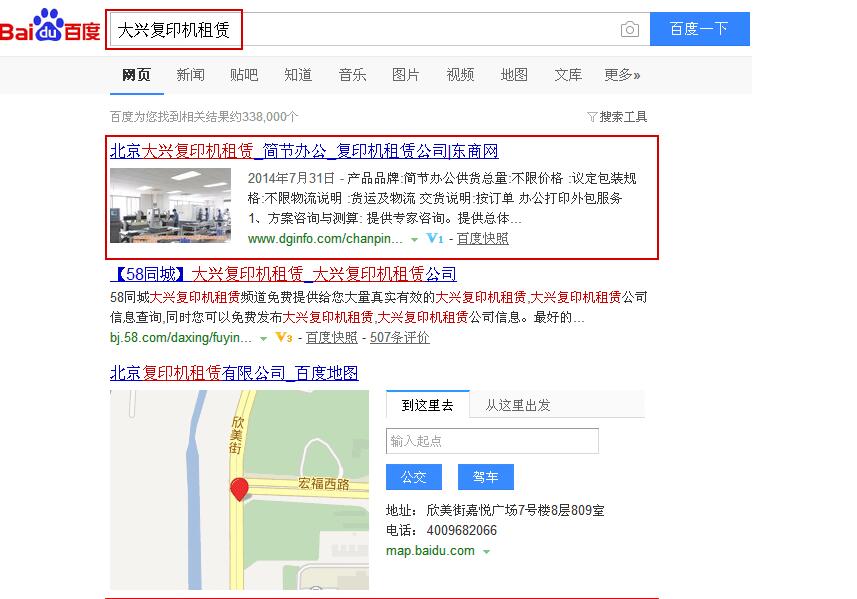Click the 输入起点 input field

click(x=492, y=441)
